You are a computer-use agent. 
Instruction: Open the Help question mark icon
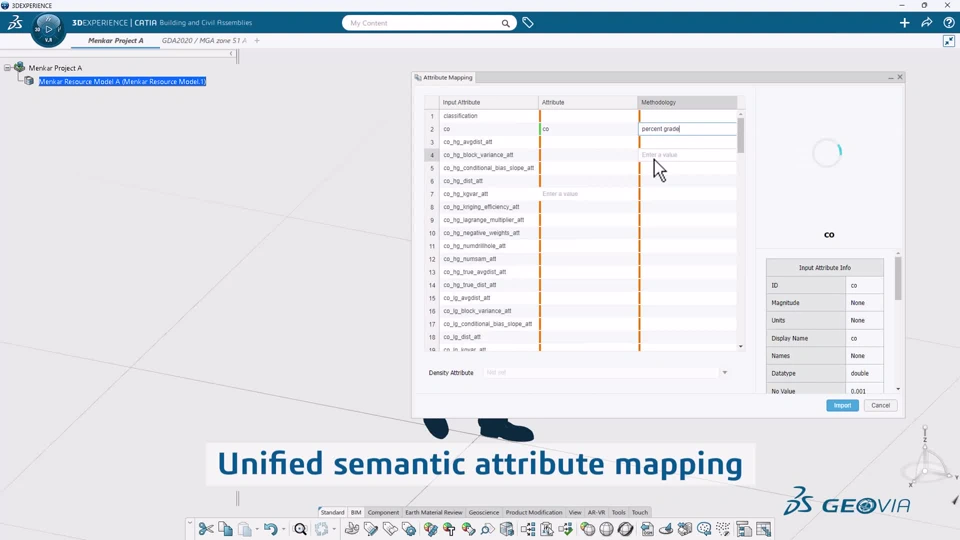[948, 23]
